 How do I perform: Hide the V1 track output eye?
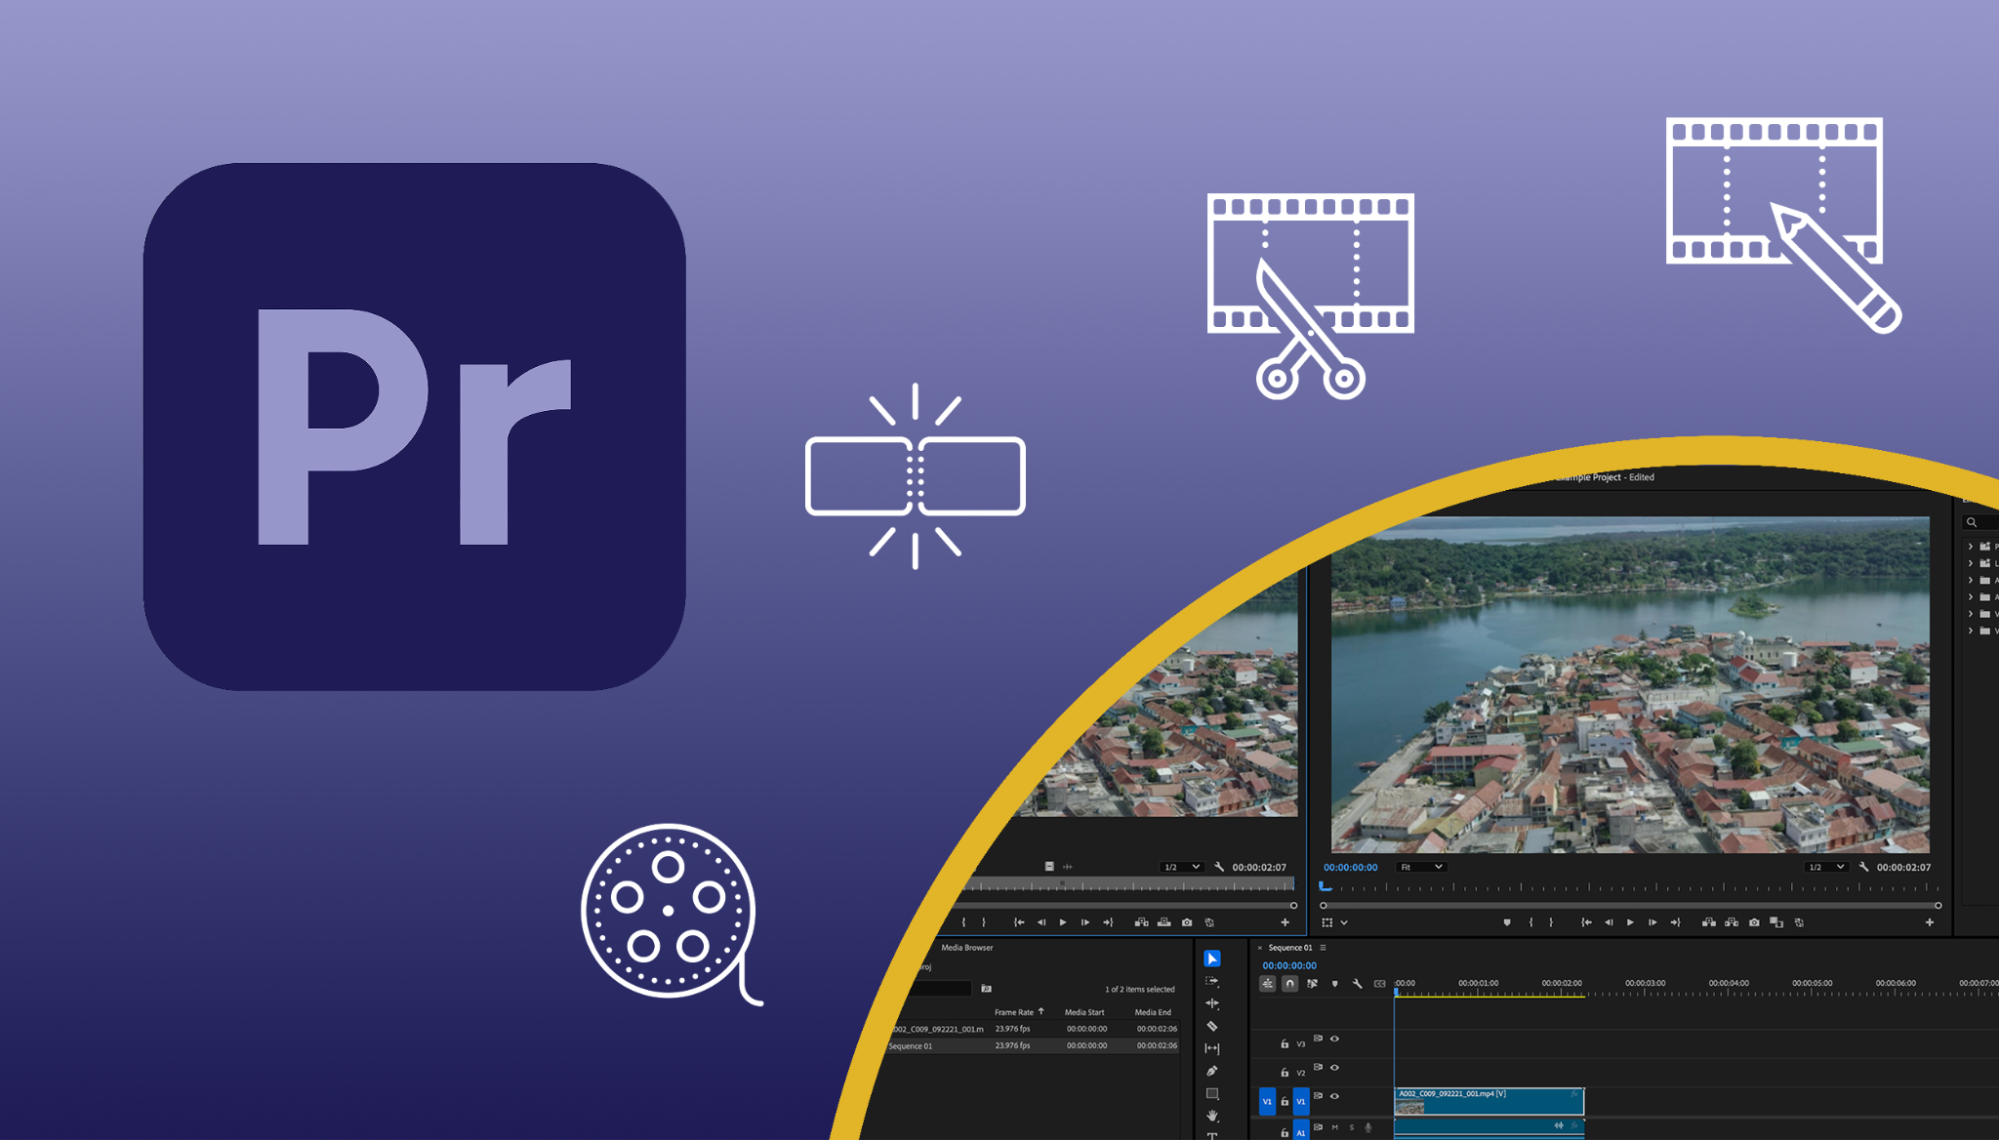click(x=1334, y=1096)
